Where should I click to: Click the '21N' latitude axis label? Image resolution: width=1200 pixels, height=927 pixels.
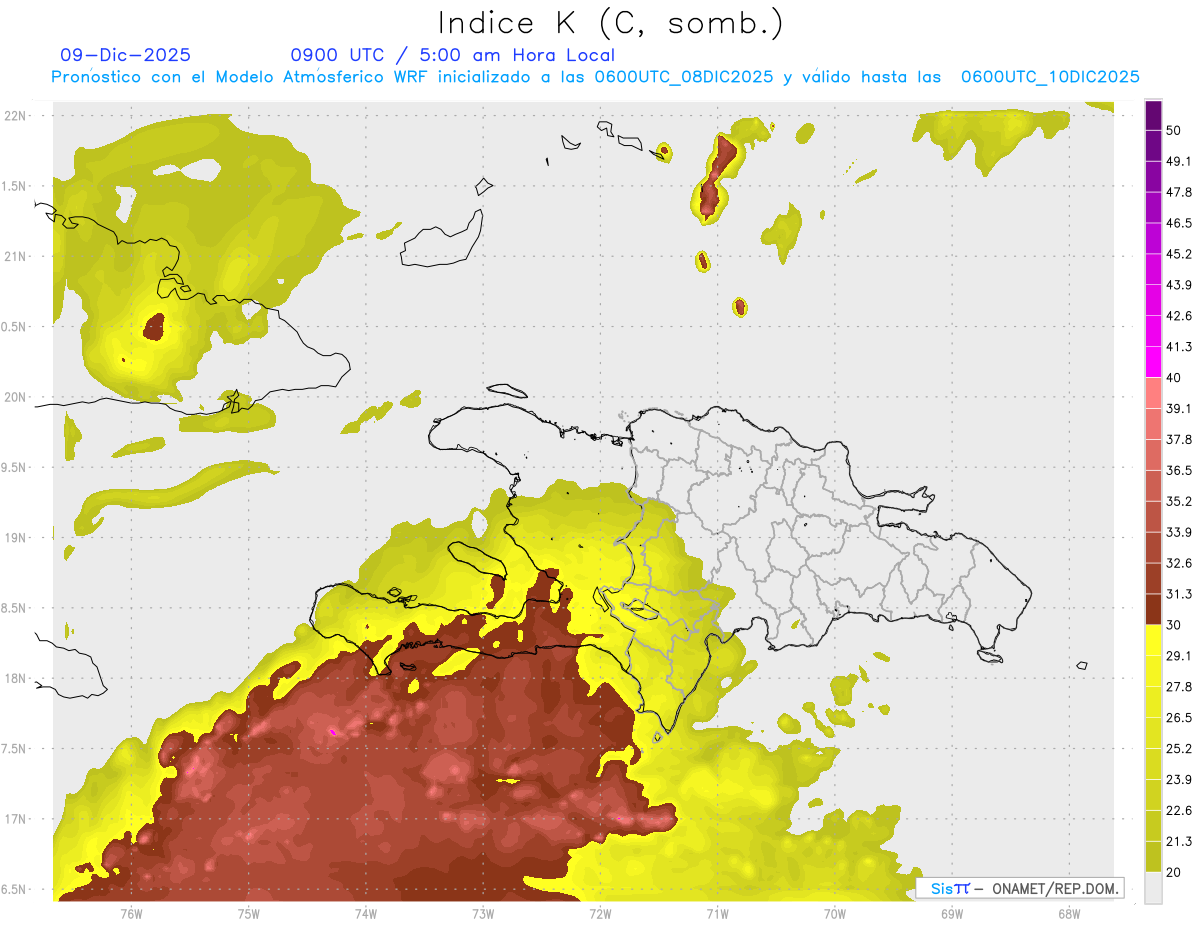(16, 256)
